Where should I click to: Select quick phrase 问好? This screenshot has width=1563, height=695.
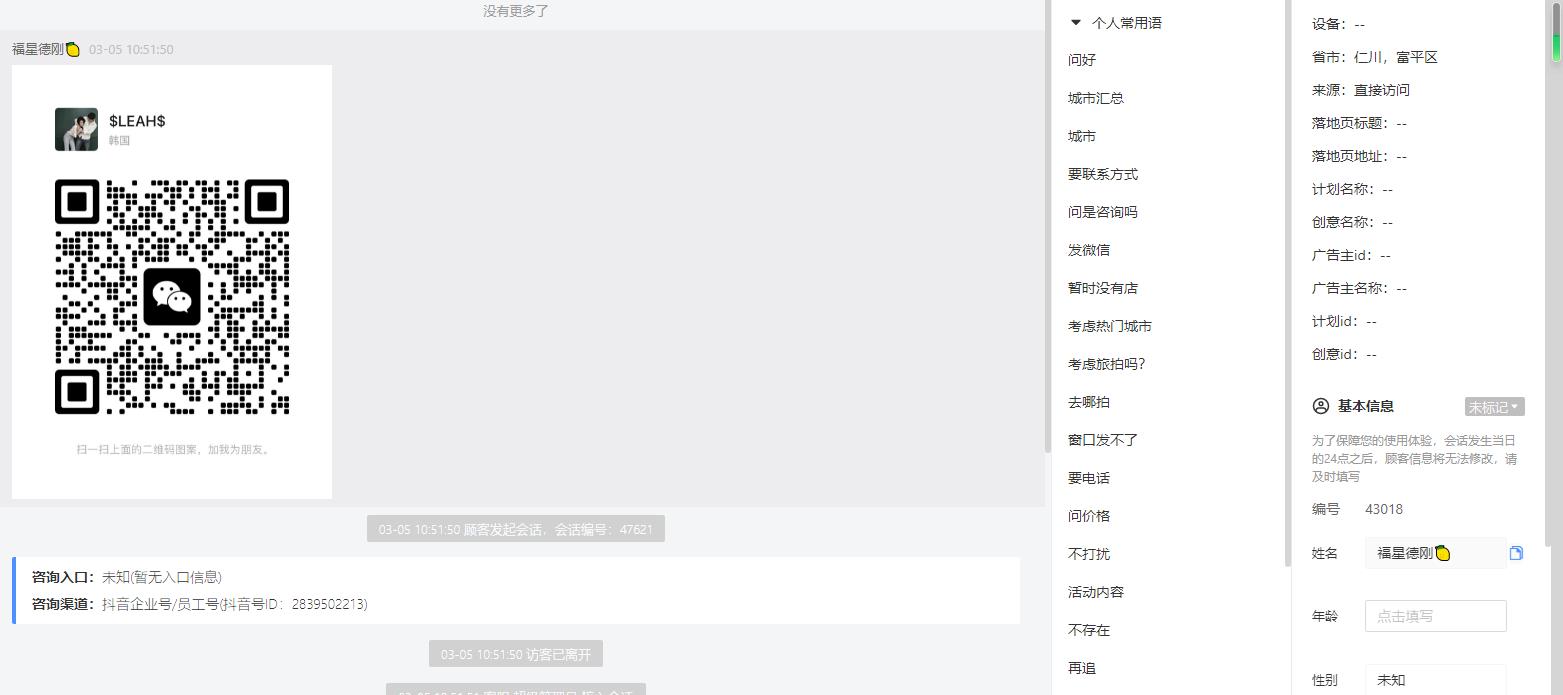coord(1082,60)
